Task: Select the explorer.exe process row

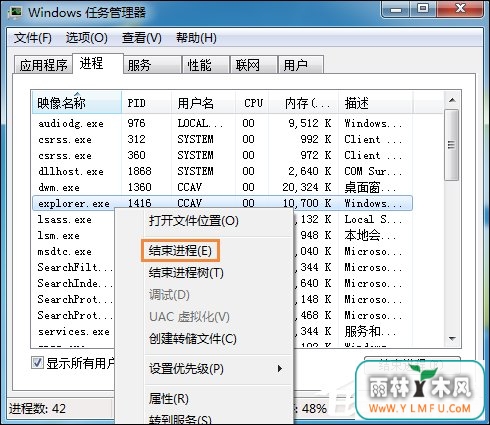Action: [x=222, y=203]
